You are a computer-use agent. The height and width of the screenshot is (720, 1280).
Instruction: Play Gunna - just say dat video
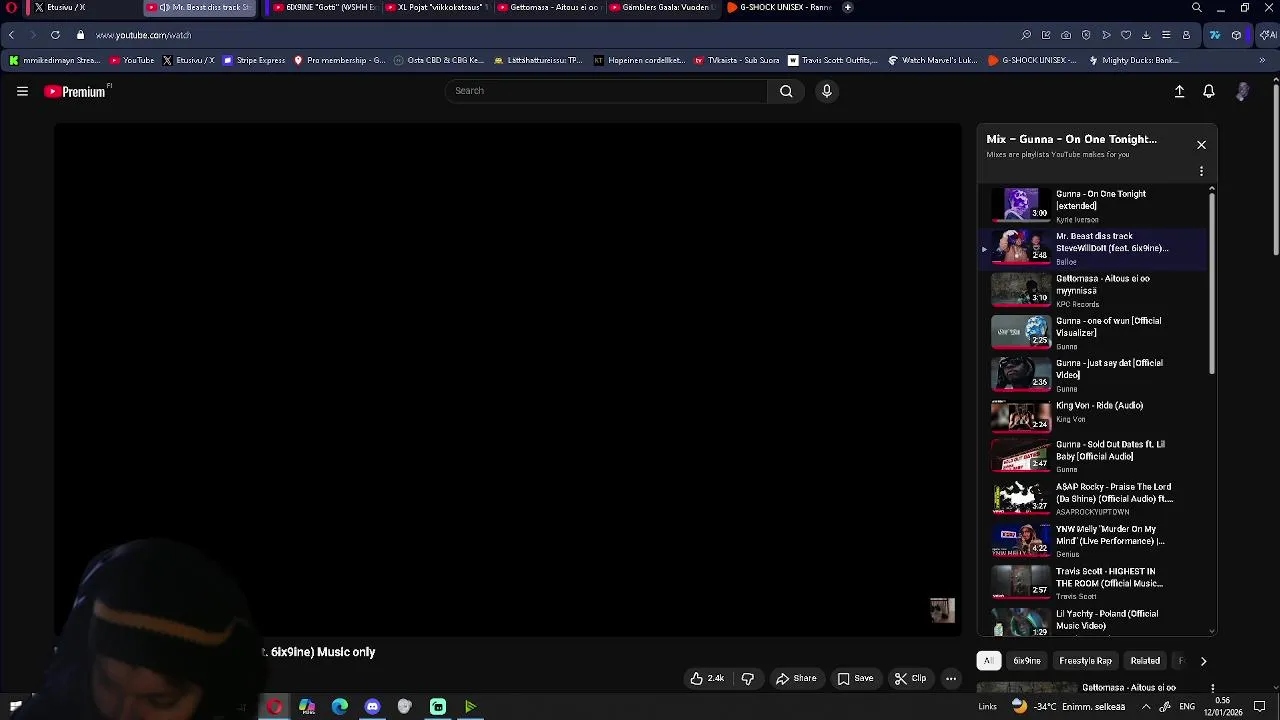[x=1093, y=375]
